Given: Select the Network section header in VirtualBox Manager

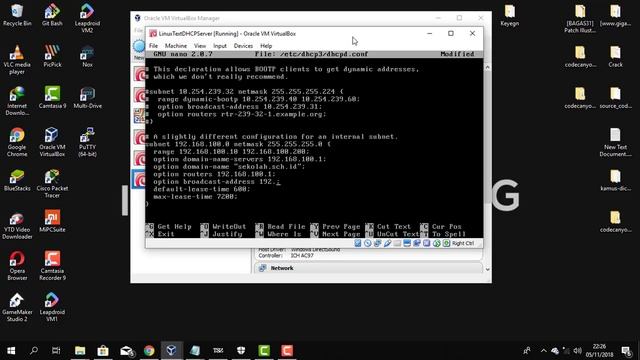Looking at the screenshot, I should [x=369, y=268].
